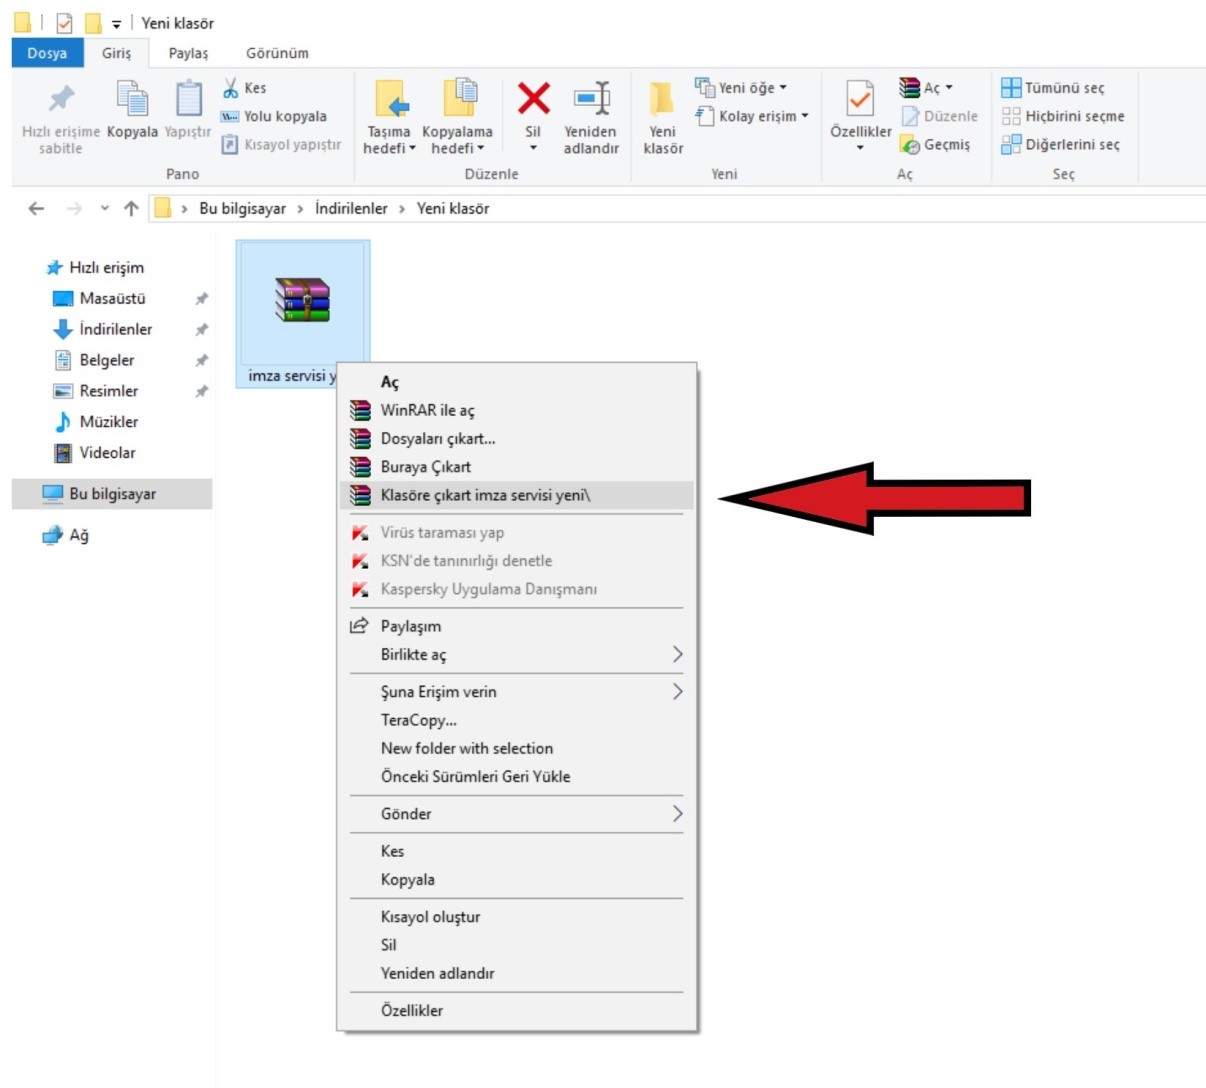Image resolution: width=1206 pixels, height=1088 pixels.
Task: Click the Yeniden adlandır rename icon
Action: [591, 100]
